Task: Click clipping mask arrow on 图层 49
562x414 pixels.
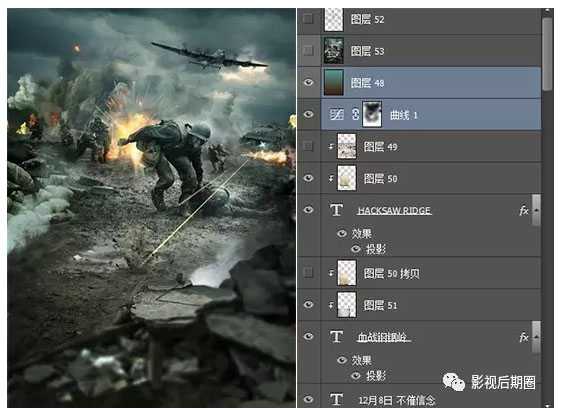Action: click(x=331, y=146)
